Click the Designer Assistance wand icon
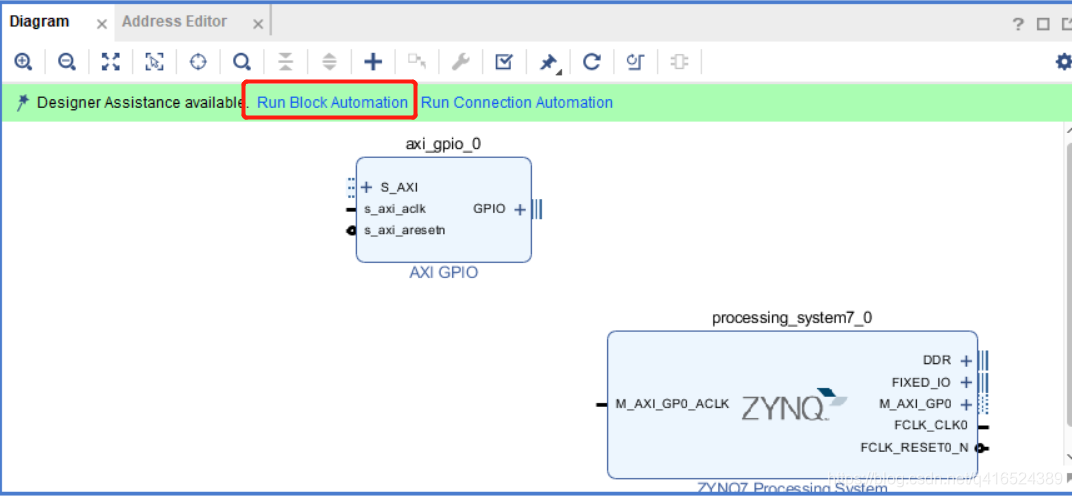This screenshot has height=497, width=1072. tap(23, 103)
